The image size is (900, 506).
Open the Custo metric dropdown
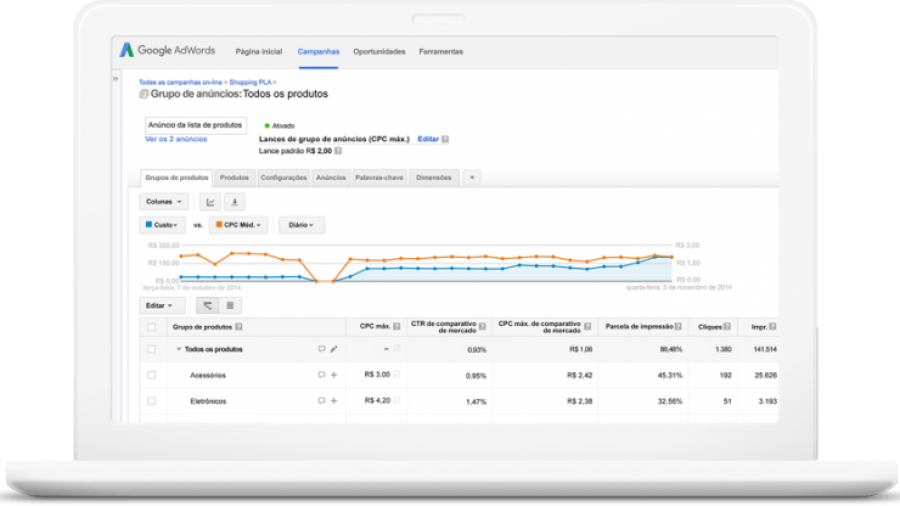coord(162,225)
